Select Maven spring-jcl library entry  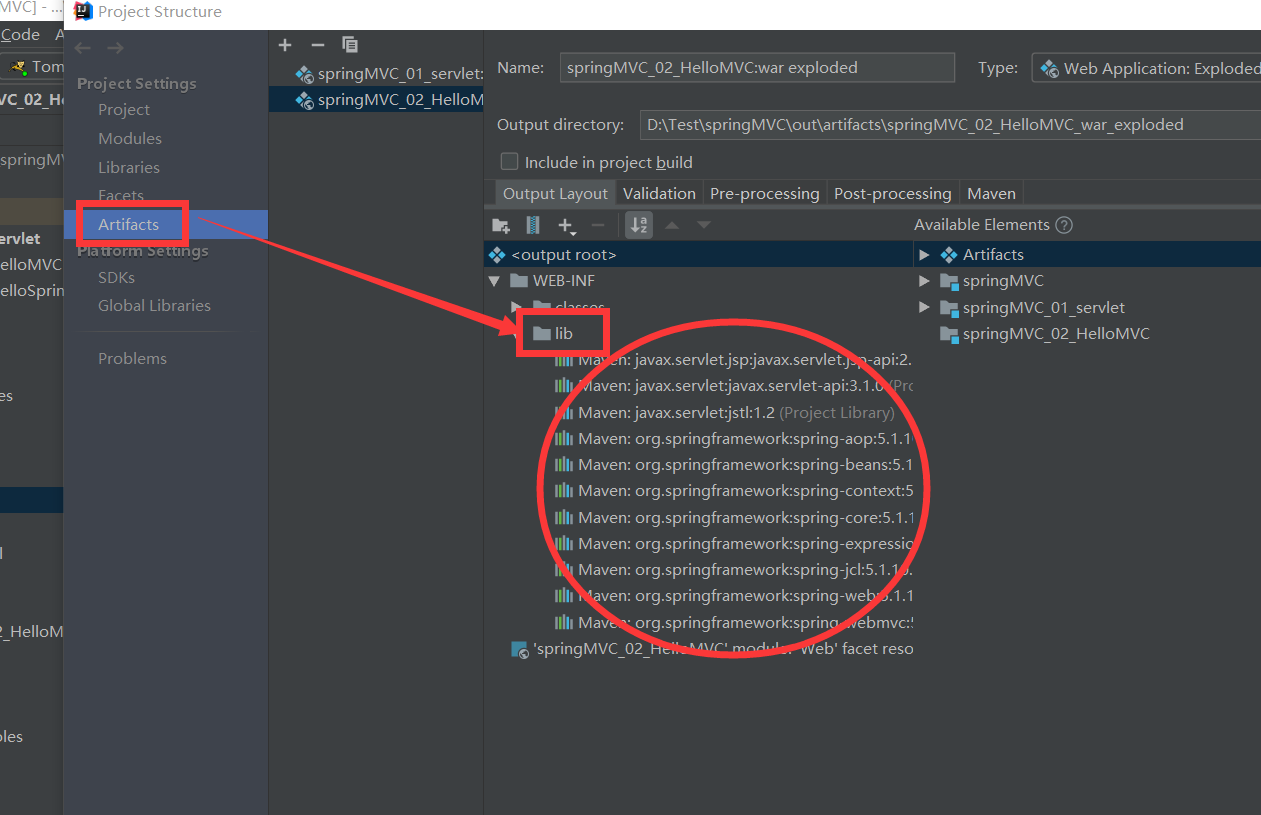coord(733,570)
